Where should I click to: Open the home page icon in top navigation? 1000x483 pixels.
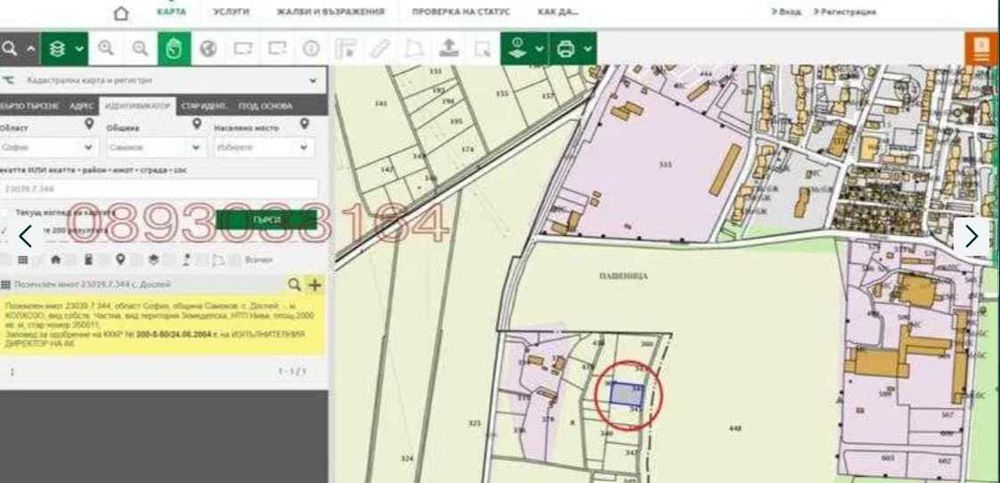[121, 13]
